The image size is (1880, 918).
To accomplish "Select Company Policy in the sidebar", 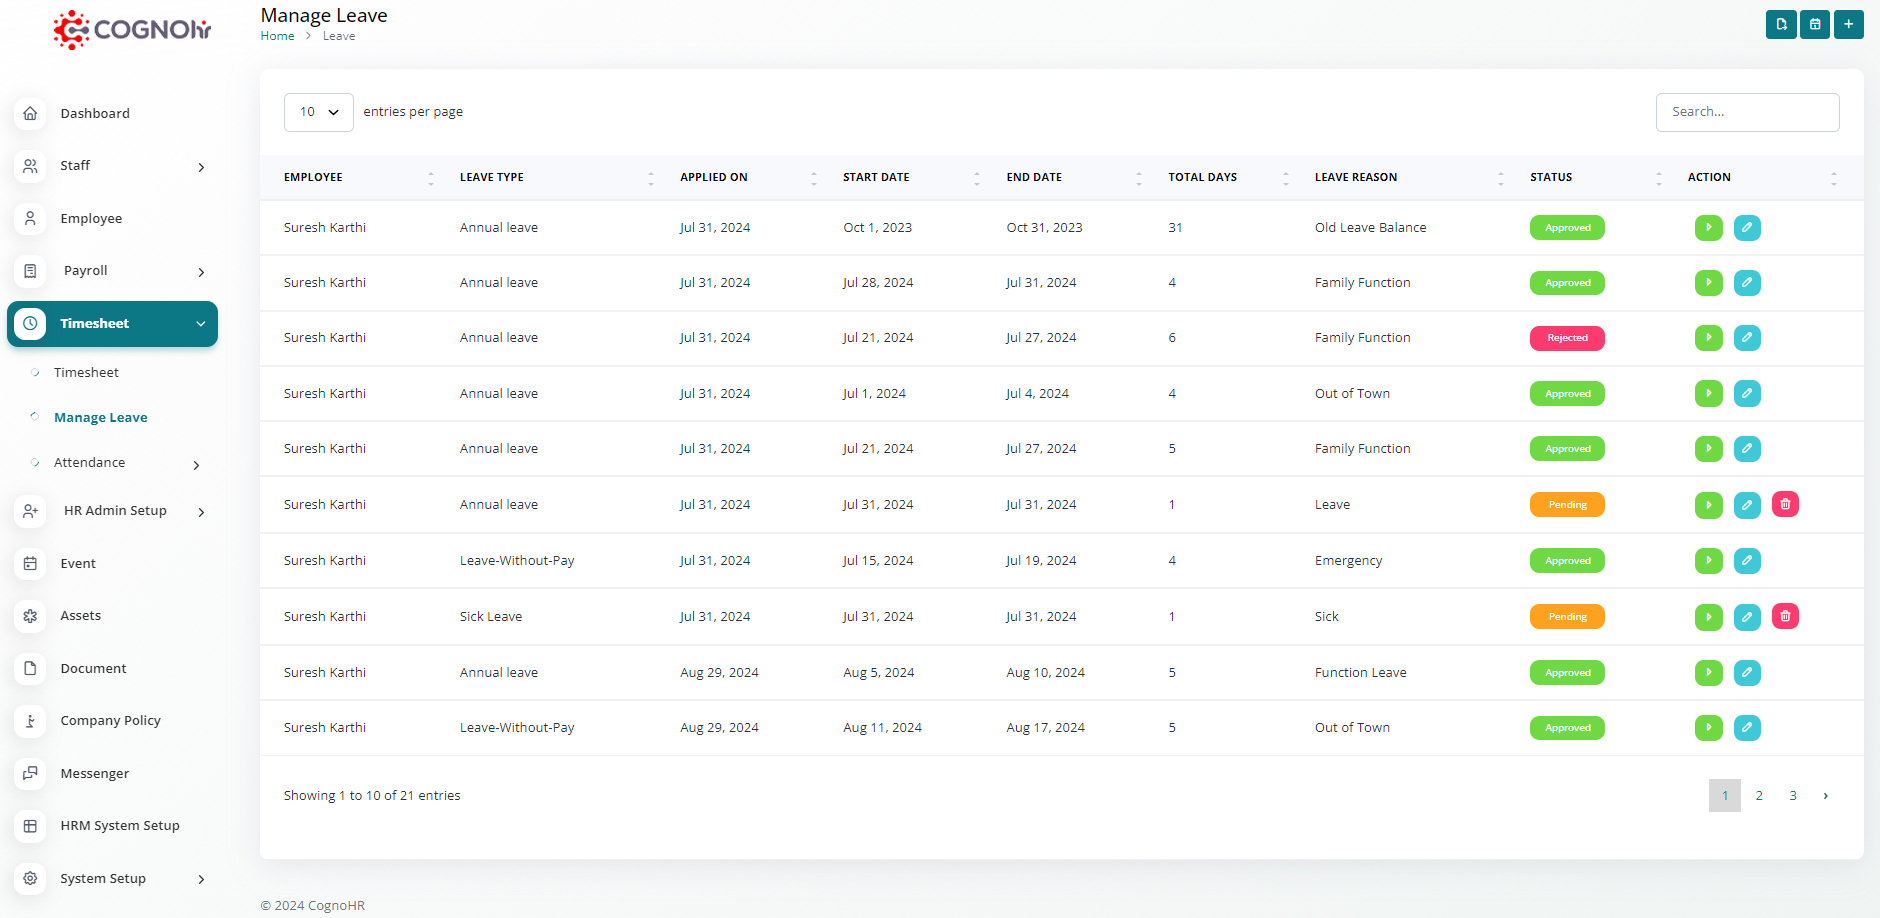I will coord(110,721).
